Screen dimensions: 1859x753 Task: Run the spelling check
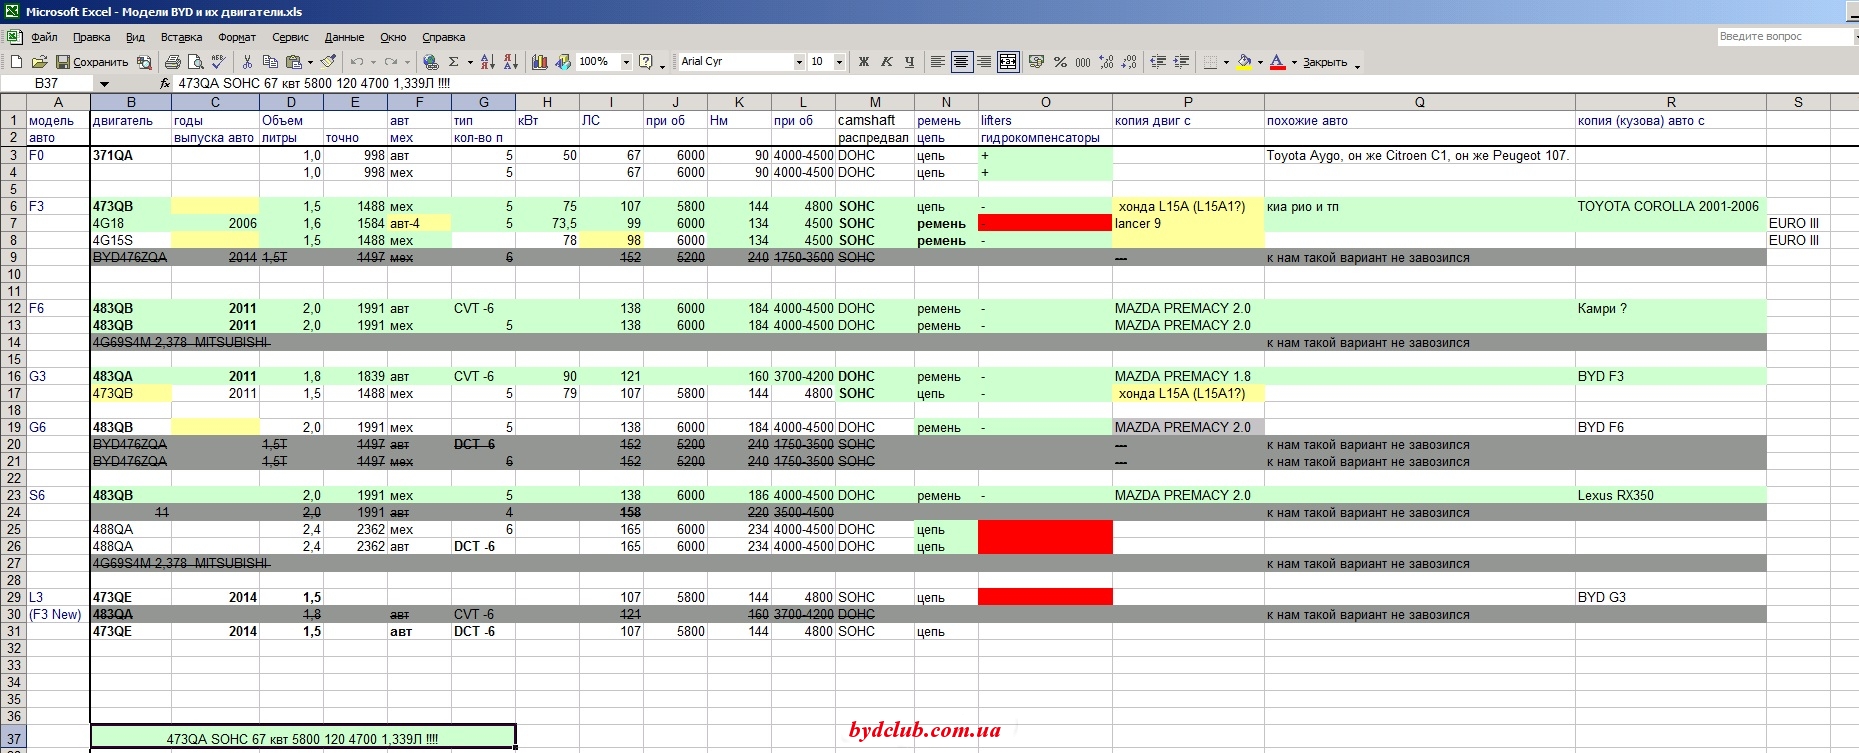coord(218,62)
